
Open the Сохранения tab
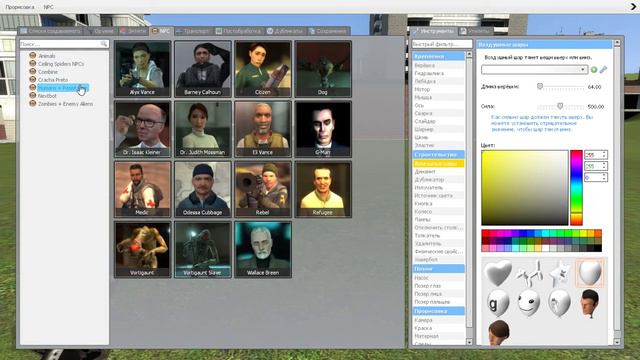coord(328,31)
